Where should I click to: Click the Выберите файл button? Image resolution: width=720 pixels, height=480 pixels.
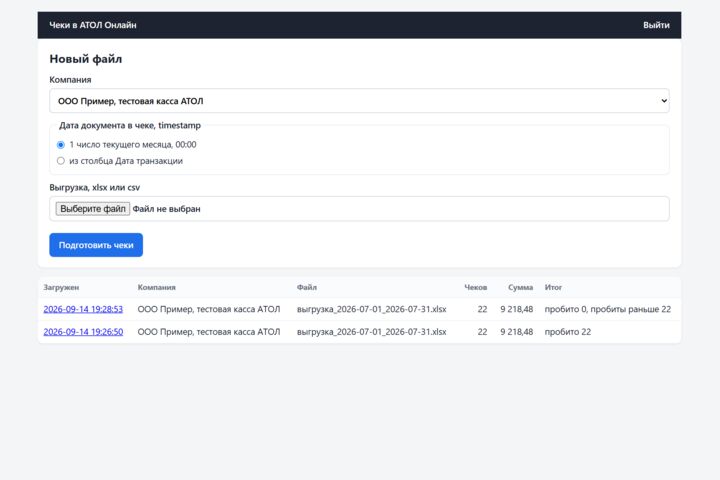coord(93,209)
